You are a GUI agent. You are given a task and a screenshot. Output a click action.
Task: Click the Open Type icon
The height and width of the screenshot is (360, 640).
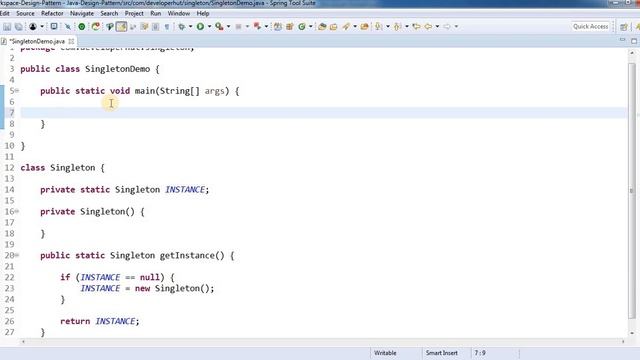coord(322,27)
